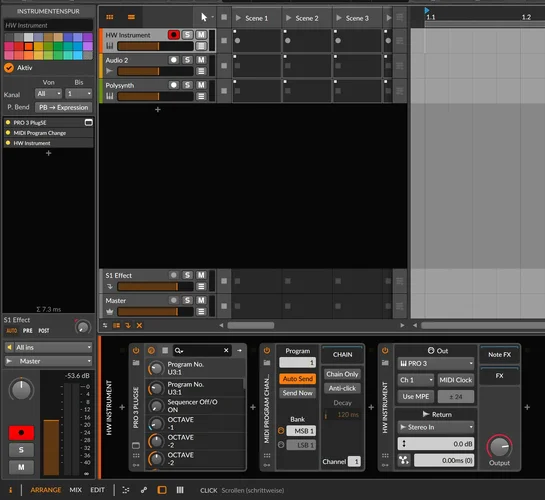Image resolution: width=545 pixels, height=500 pixels.
Task: Mute the Master track
Action: pos(201,300)
